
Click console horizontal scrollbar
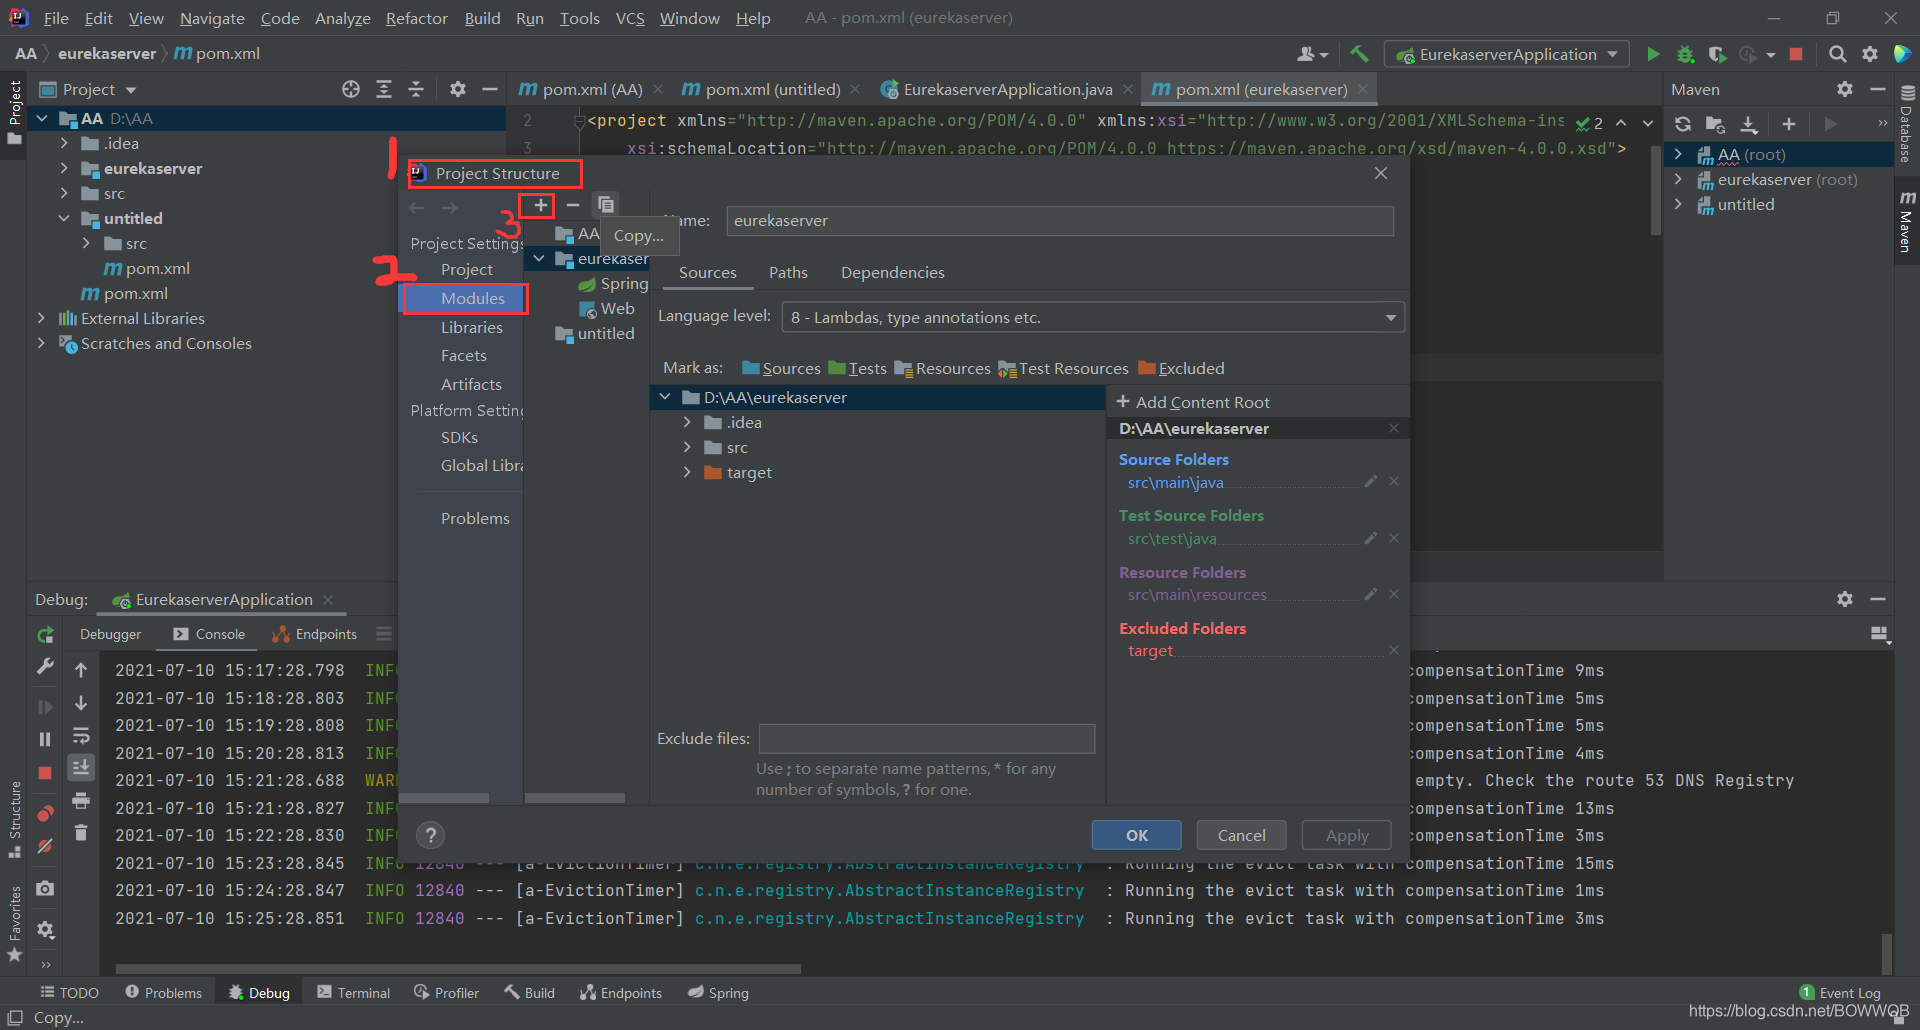(x=458, y=968)
